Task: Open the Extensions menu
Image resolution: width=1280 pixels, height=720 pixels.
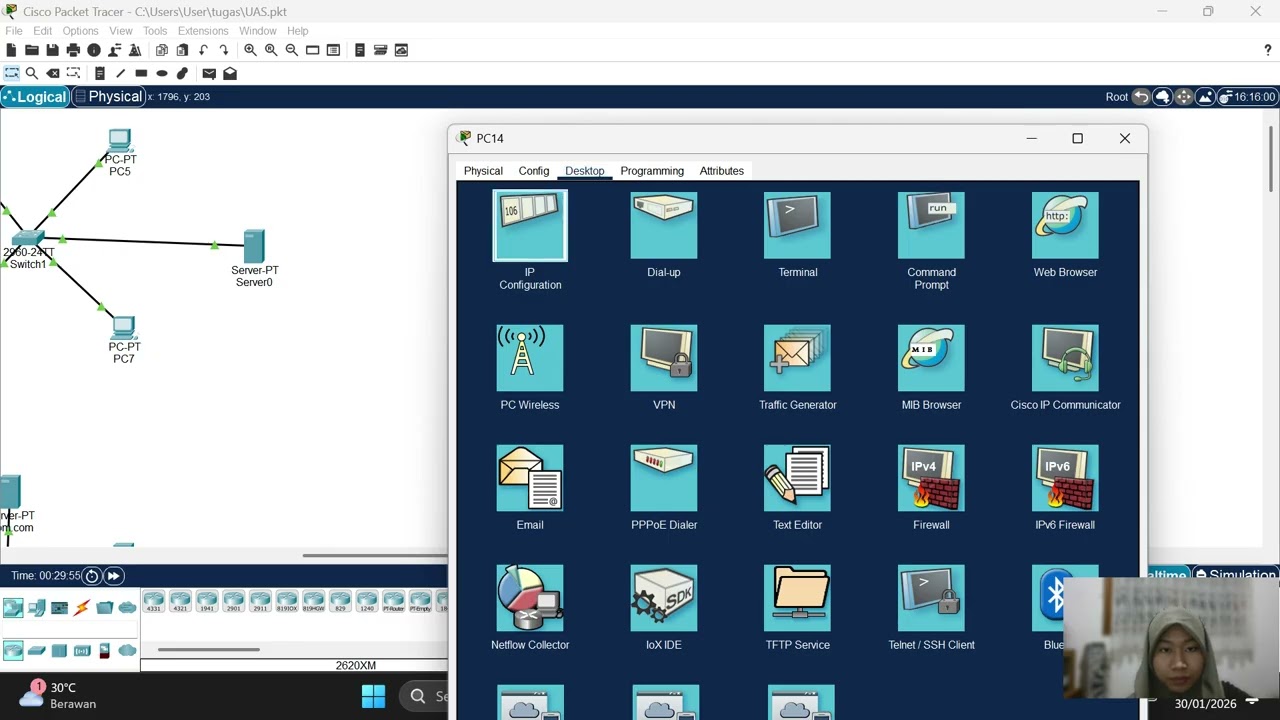Action: pos(203,31)
